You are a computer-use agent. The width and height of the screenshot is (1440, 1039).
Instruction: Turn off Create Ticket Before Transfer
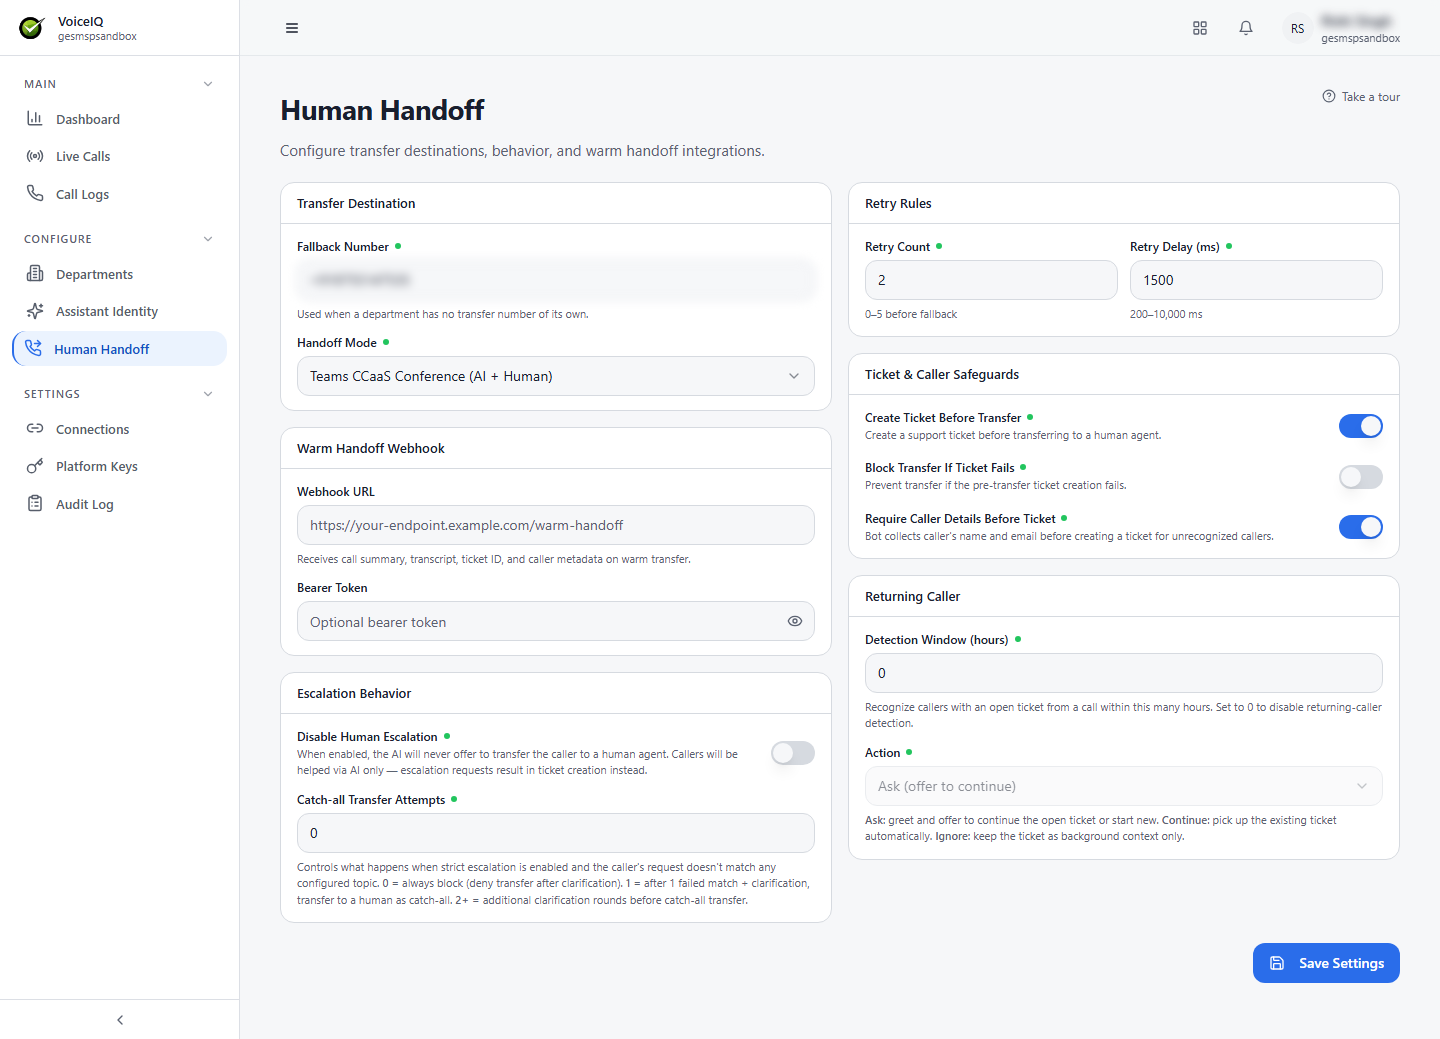point(1361,426)
